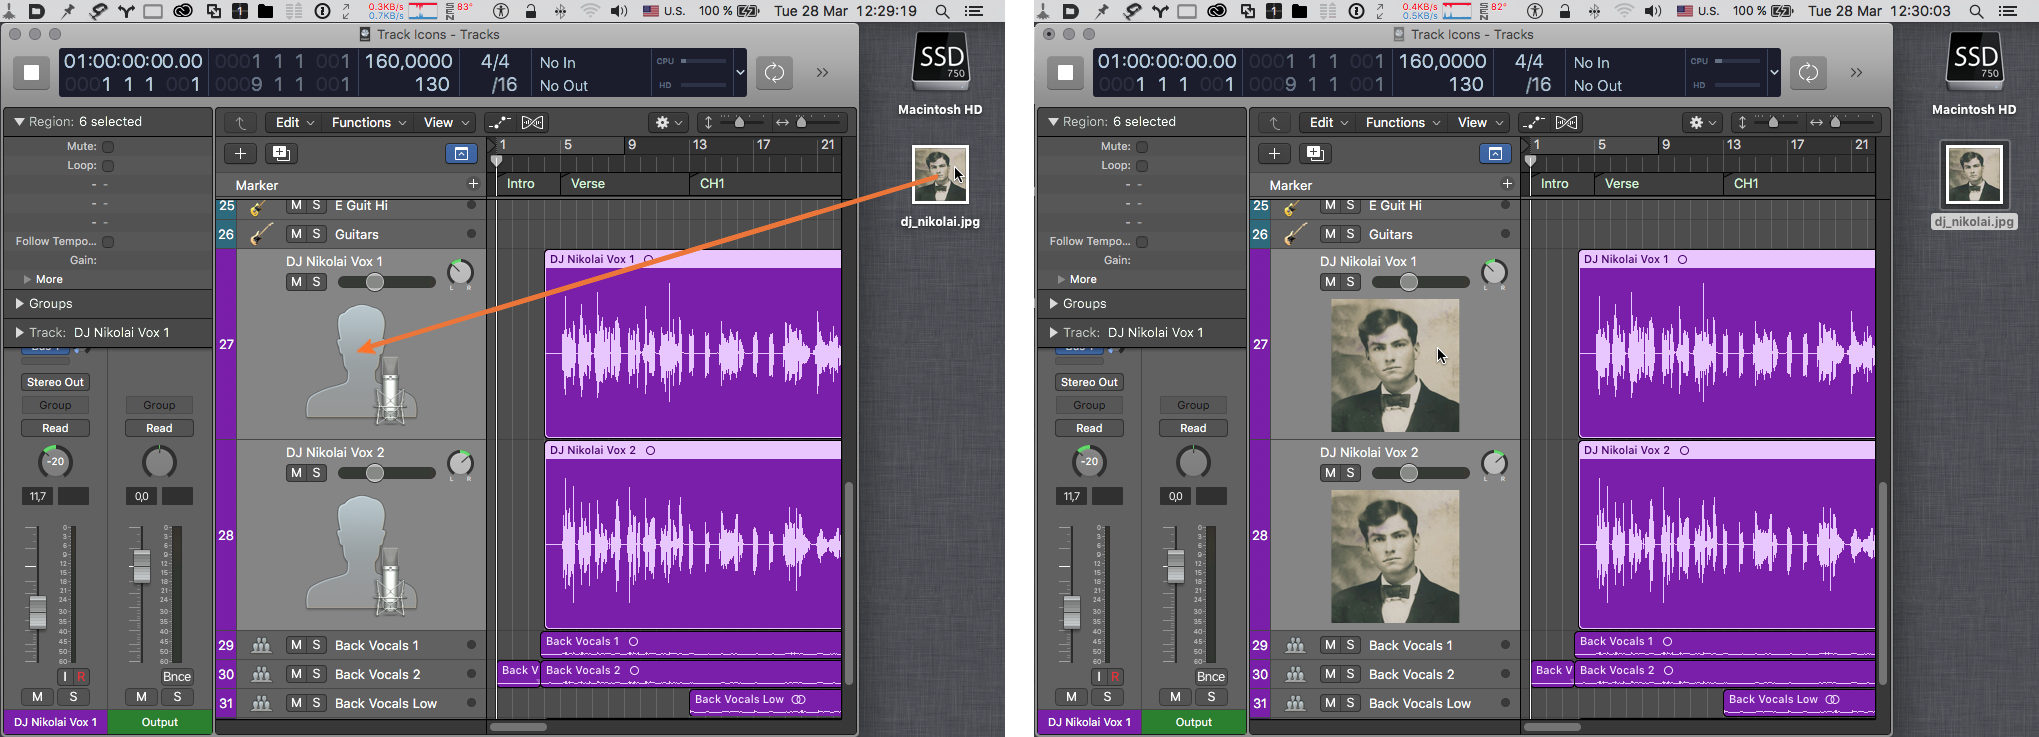This screenshot has height=737, width=2039.
Task: Click the vertical zoom slider, 12:30:03 screenshot
Action: (x=1772, y=122)
